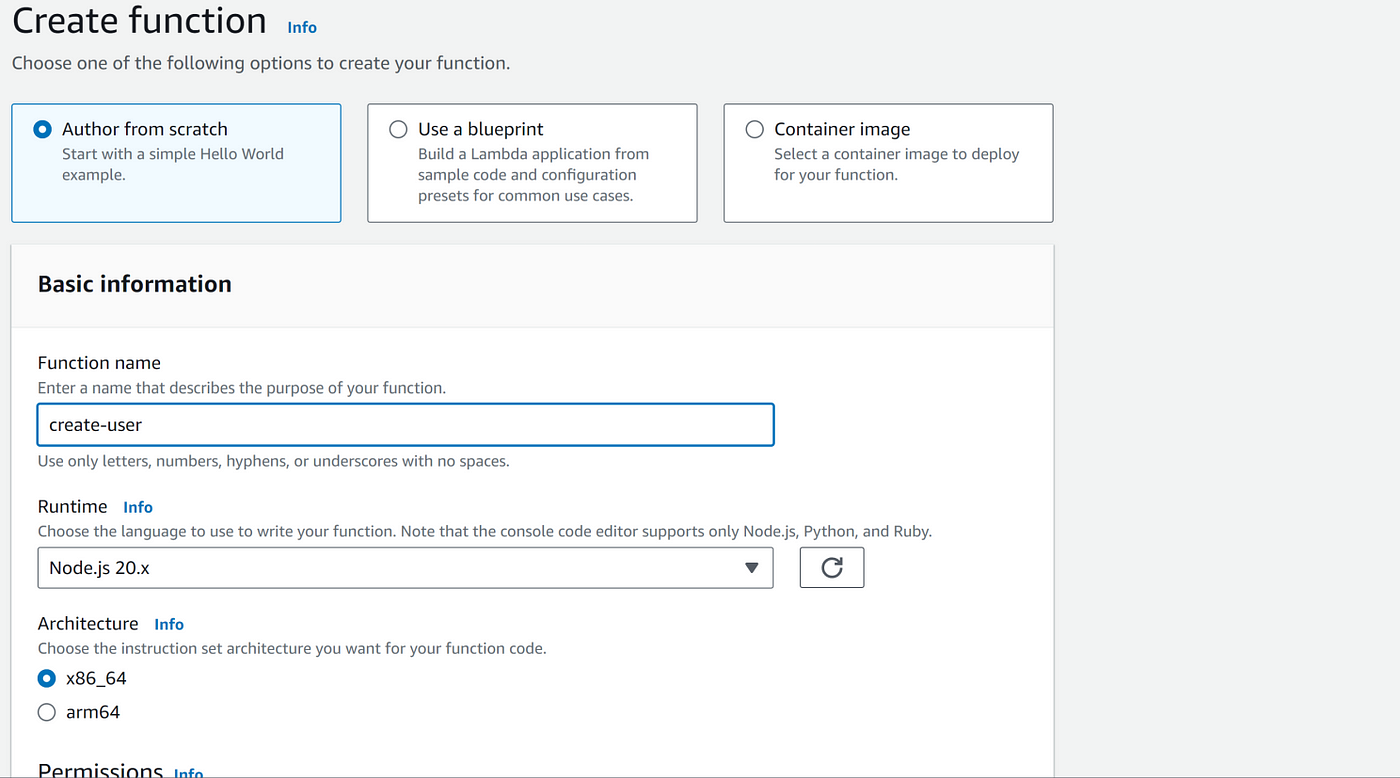
Task: Click the Hello World example description
Action: 172,164
